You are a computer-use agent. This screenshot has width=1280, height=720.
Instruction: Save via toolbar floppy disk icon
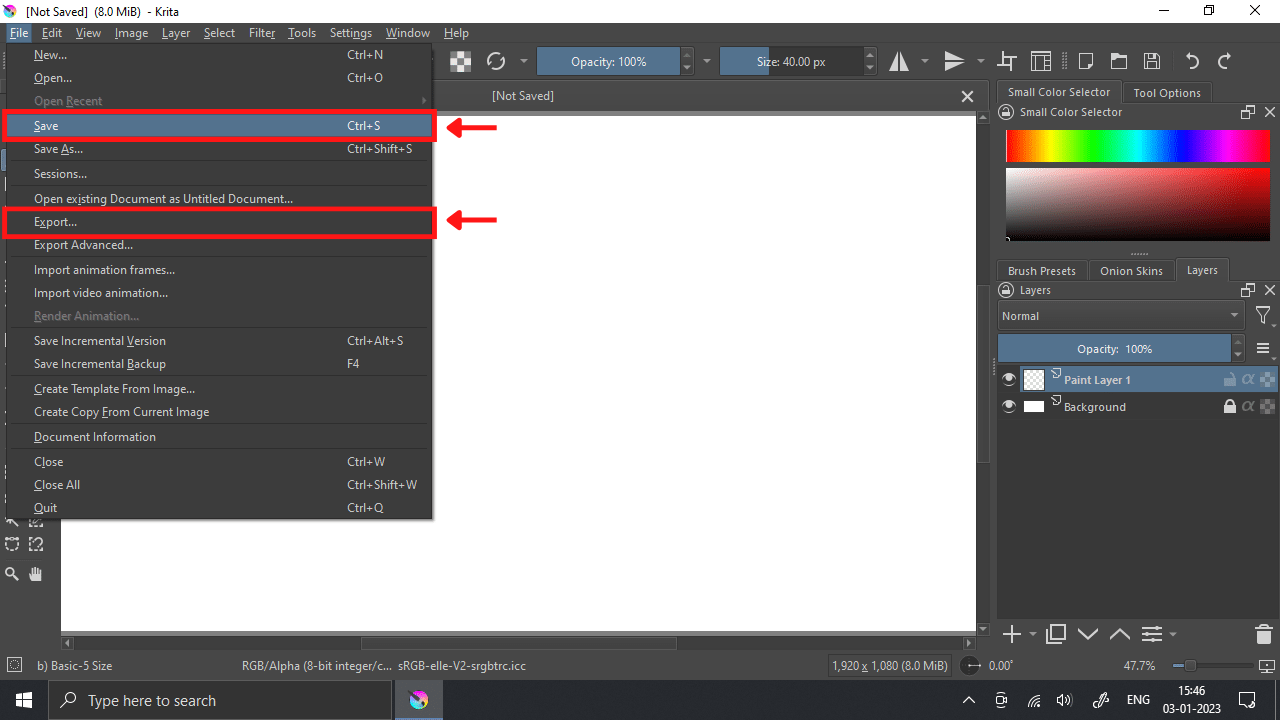[x=1152, y=61]
